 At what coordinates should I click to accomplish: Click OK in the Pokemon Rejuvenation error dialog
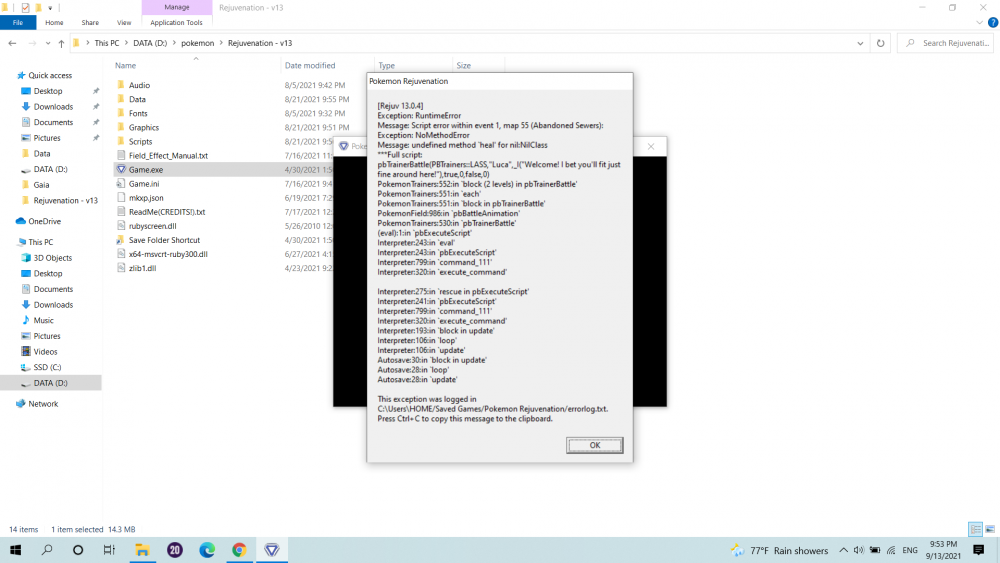594,445
